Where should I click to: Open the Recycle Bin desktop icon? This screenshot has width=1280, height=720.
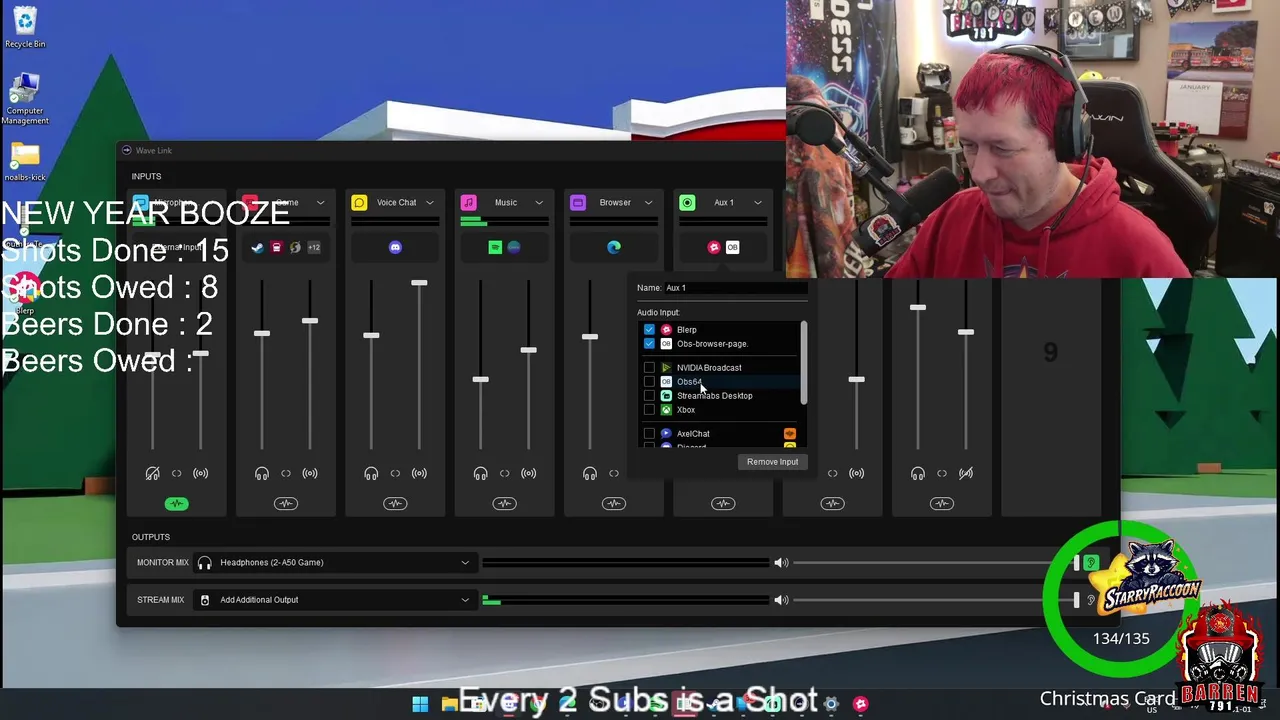[25, 27]
